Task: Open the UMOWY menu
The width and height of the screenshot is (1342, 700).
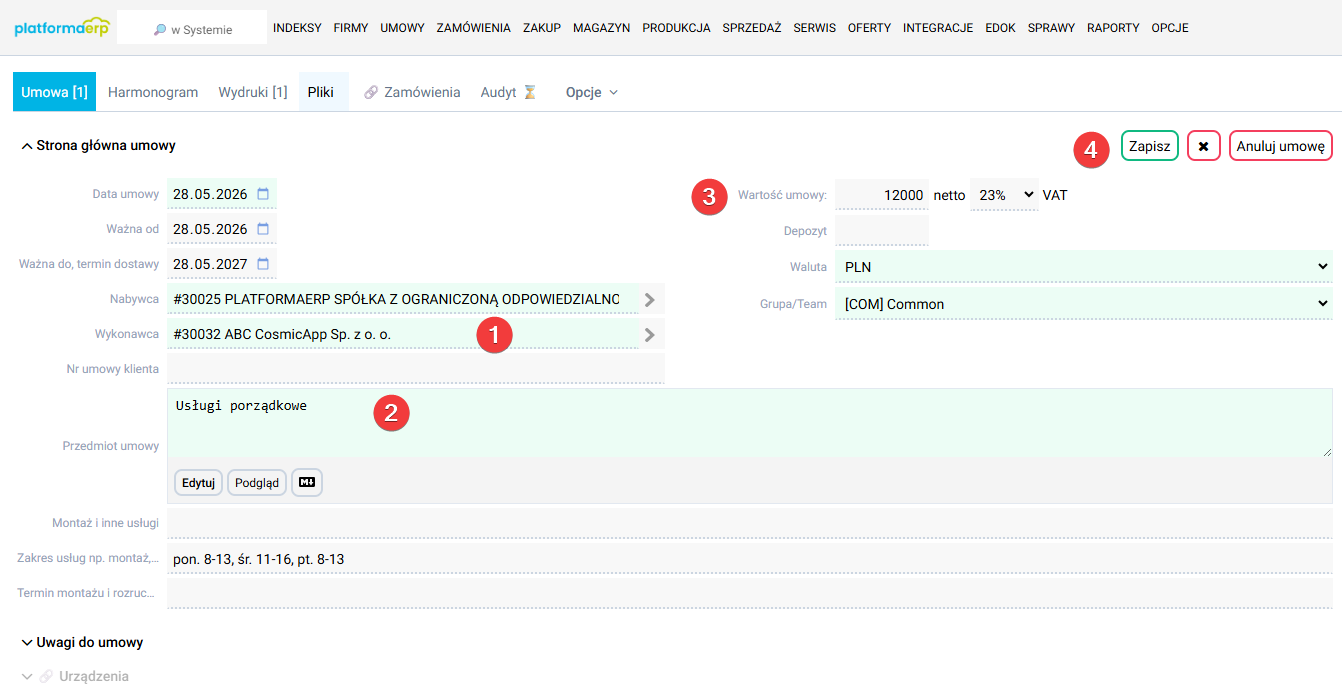Action: [x=402, y=28]
